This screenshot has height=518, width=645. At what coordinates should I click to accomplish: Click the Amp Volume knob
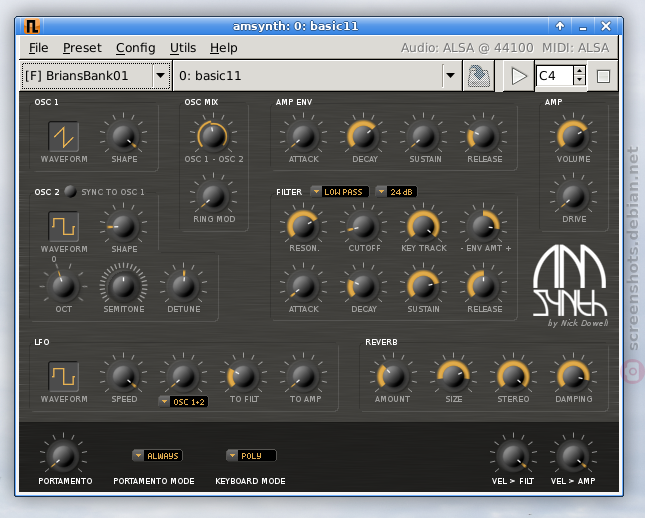[x=573, y=136]
